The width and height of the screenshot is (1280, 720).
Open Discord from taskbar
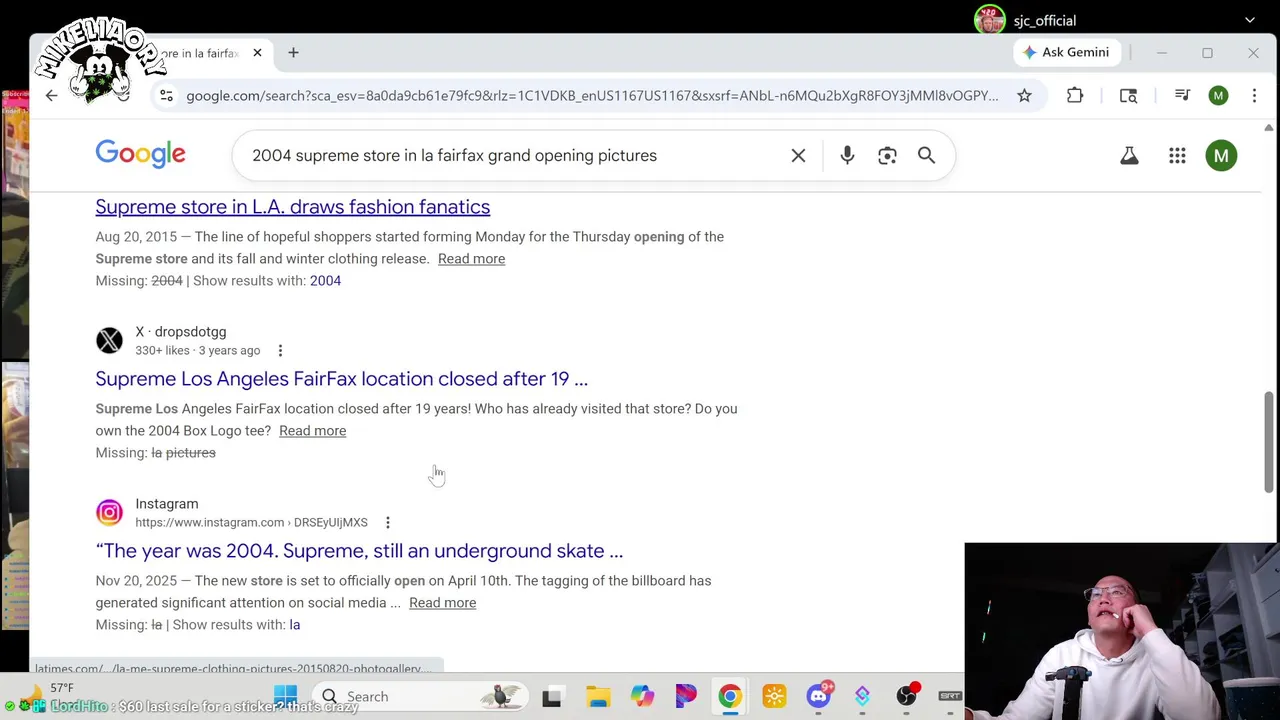pos(819,696)
